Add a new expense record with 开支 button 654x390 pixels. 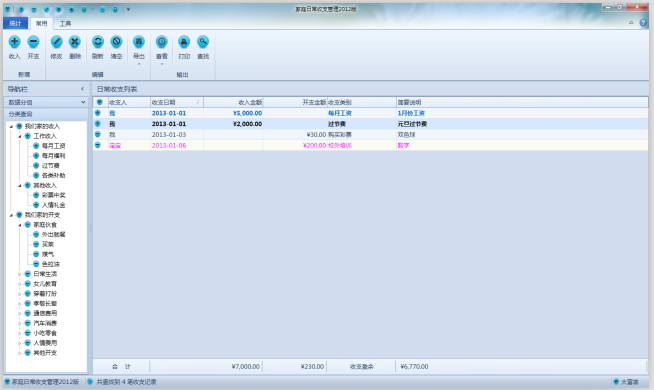tap(33, 42)
